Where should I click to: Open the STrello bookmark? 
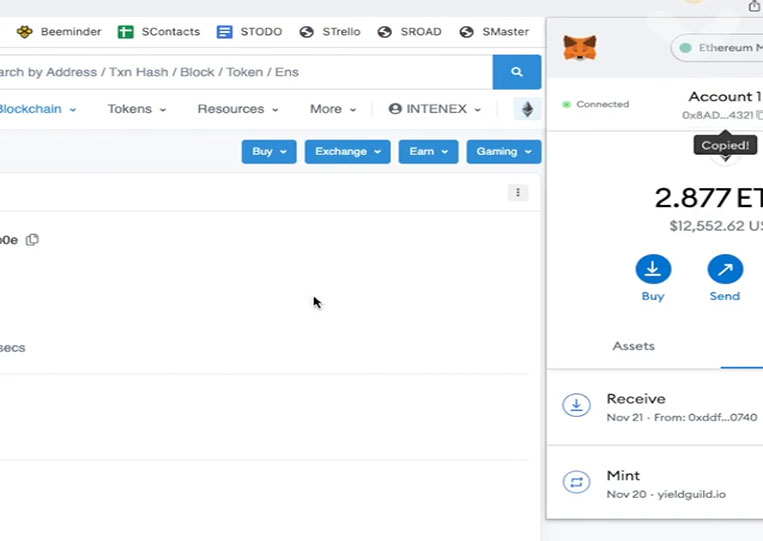[330, 32]
